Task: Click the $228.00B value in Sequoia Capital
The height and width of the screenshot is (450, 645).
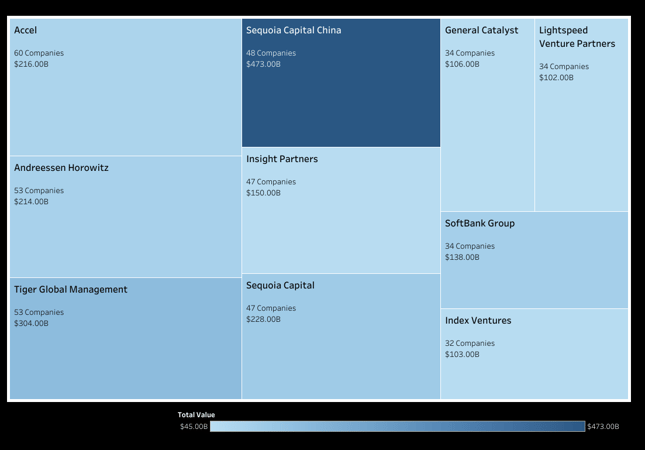Action: click(x=263, y=319)
